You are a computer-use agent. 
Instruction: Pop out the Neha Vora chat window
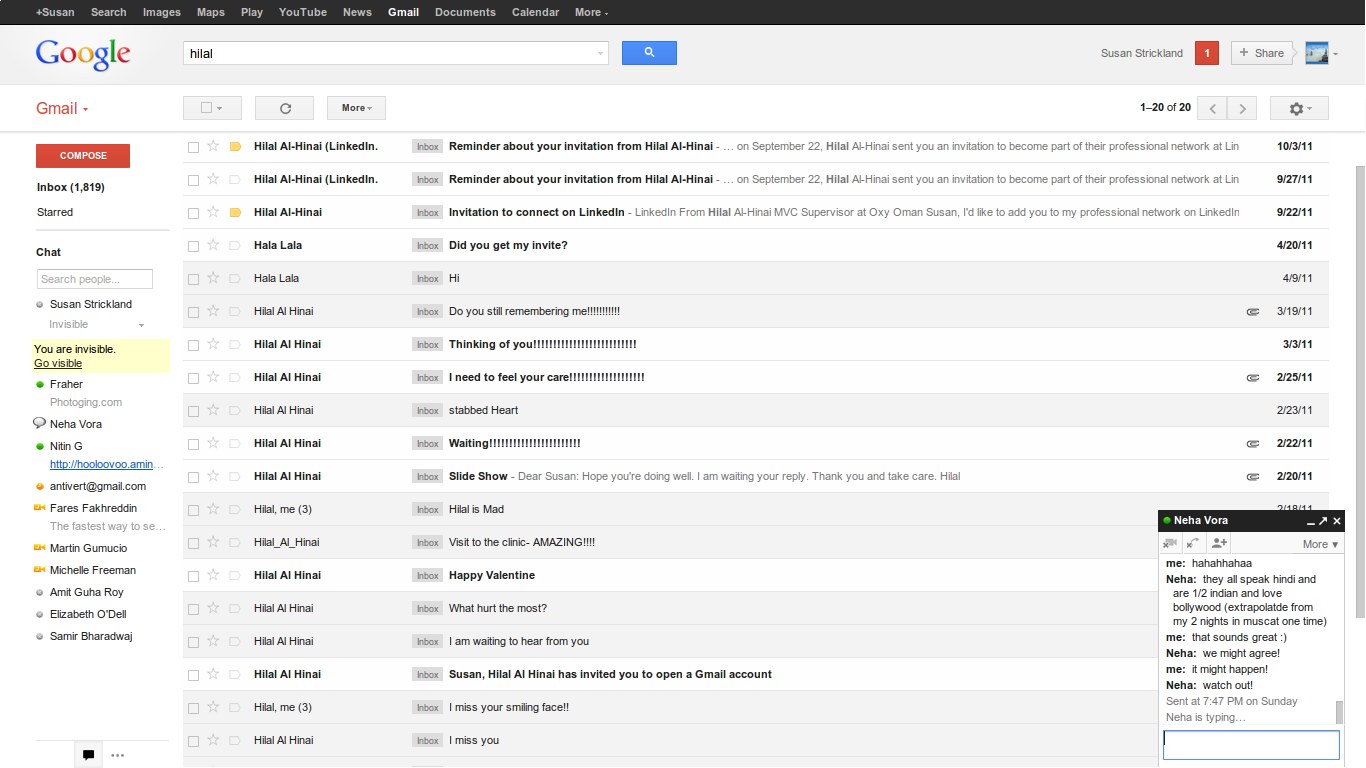(1323, 521)
